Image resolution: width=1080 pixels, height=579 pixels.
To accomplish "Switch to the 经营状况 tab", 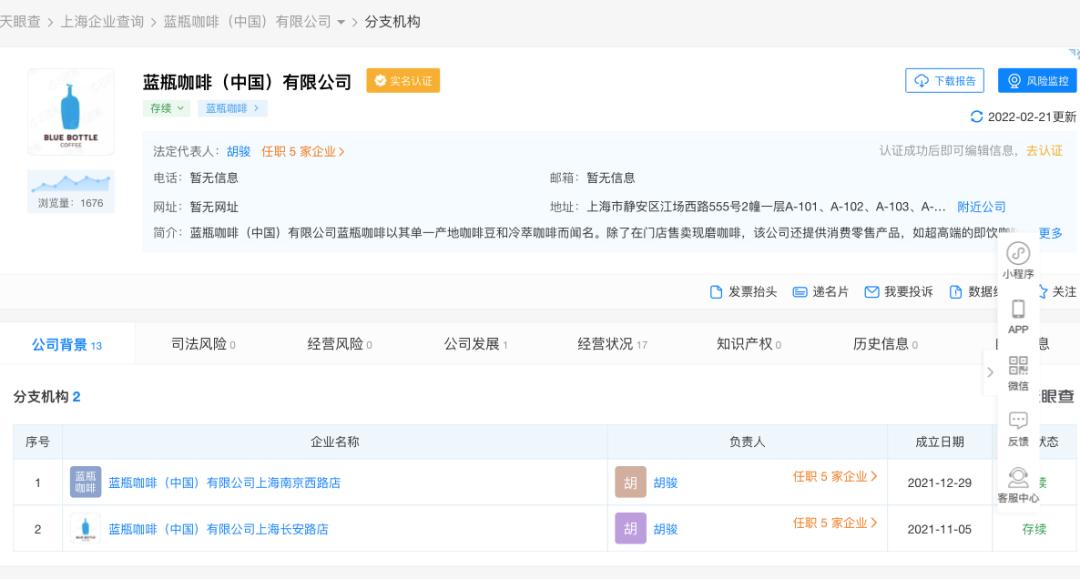I will point(602,342).
